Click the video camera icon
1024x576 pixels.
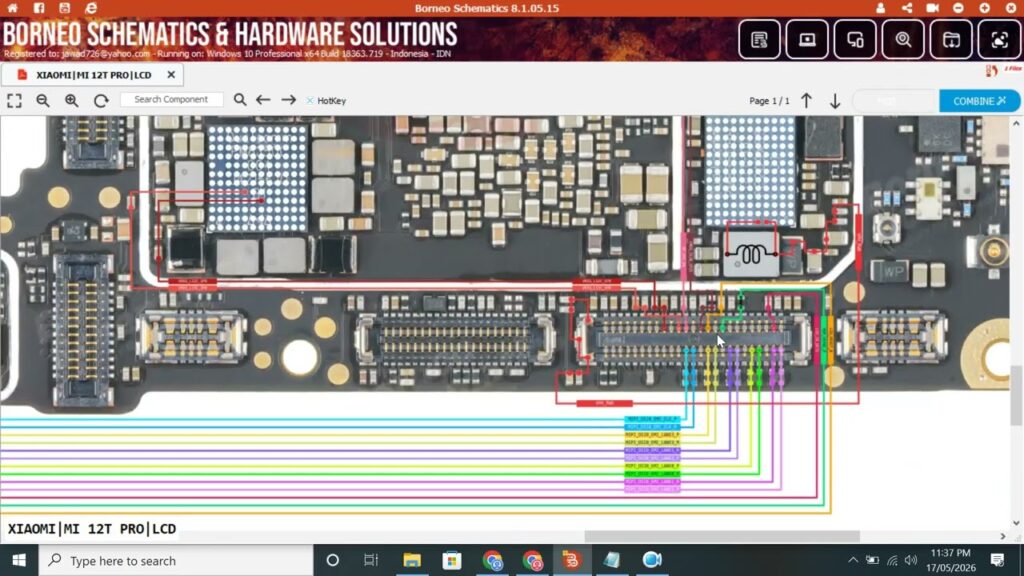click(933, 8)
